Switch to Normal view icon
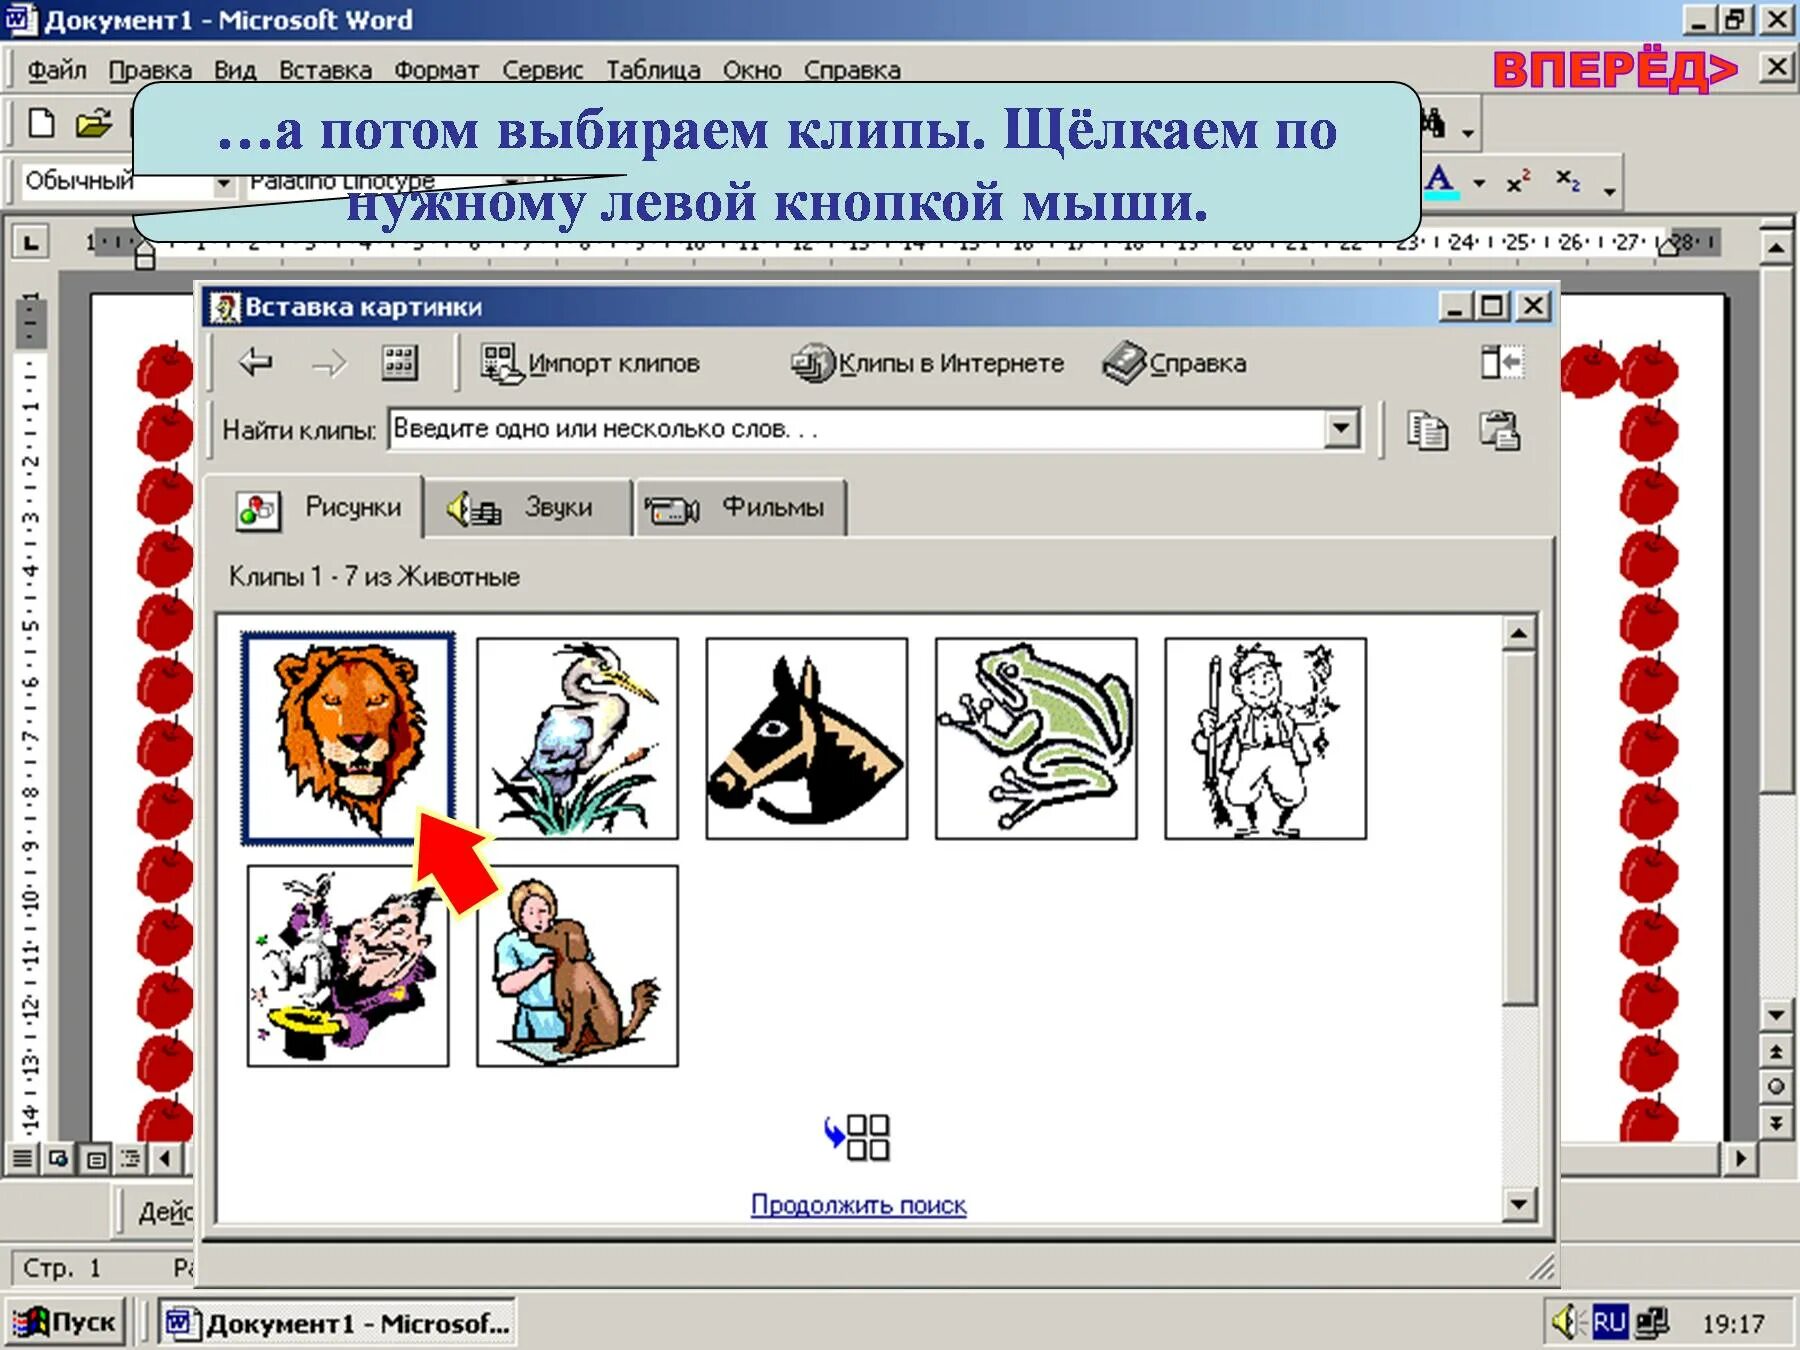1800x1350 pixels. coord(21,1159)
